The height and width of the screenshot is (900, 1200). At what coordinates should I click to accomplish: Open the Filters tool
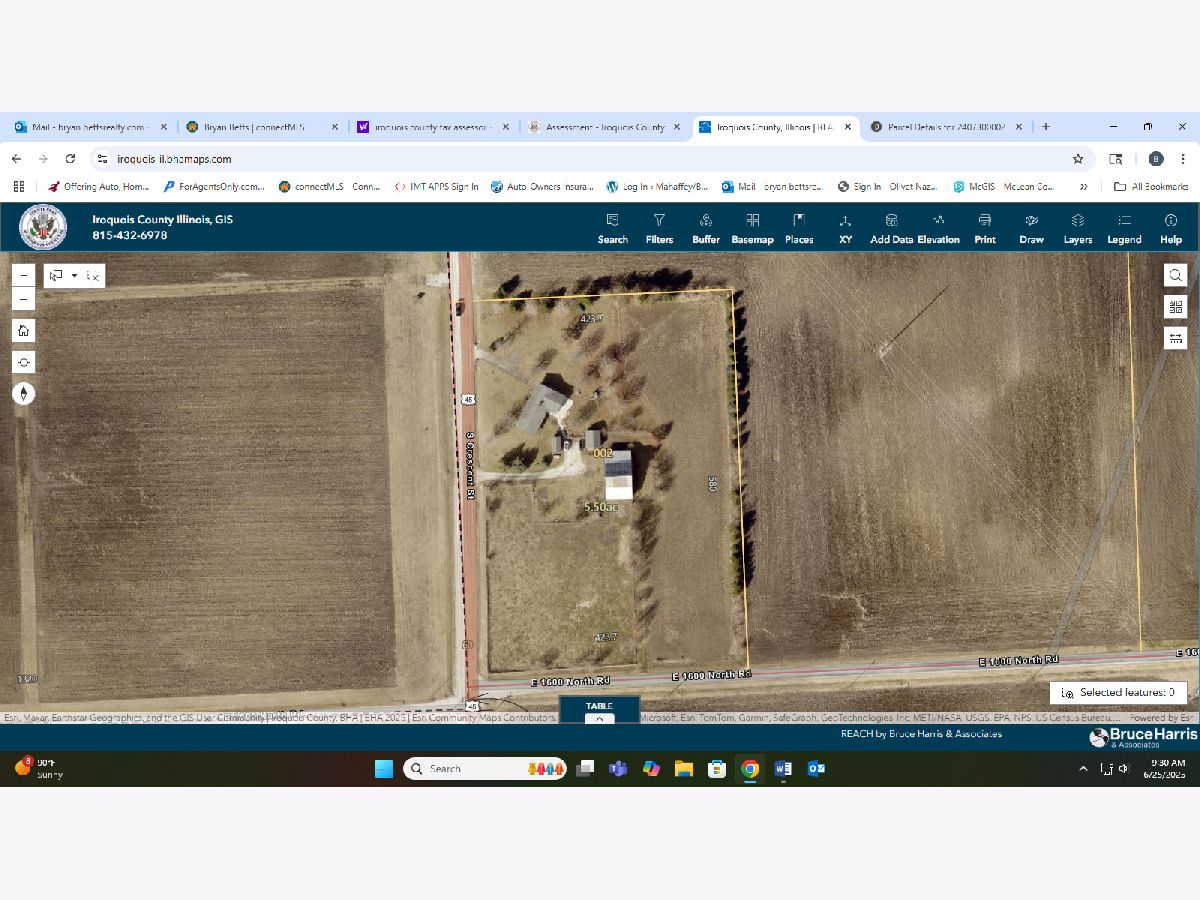(659, 227)
